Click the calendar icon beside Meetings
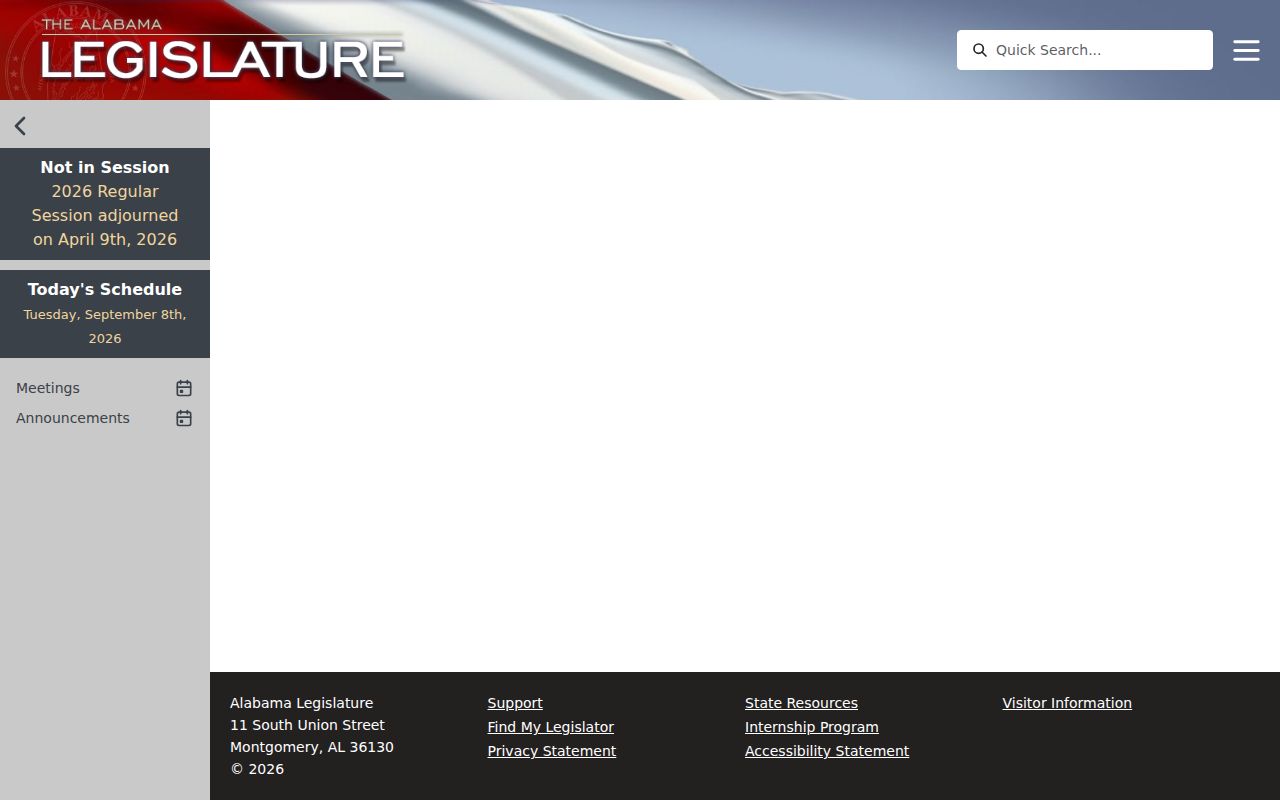Image resolution: width=1280 pixels, height=800 pixels. pyautogui.click(x=184, y=388)
